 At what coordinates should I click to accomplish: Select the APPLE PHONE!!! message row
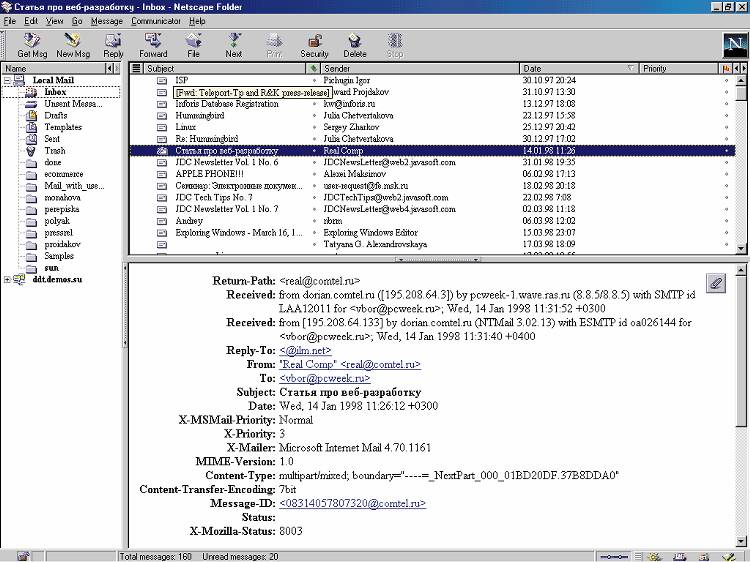[x=430, y=174]
